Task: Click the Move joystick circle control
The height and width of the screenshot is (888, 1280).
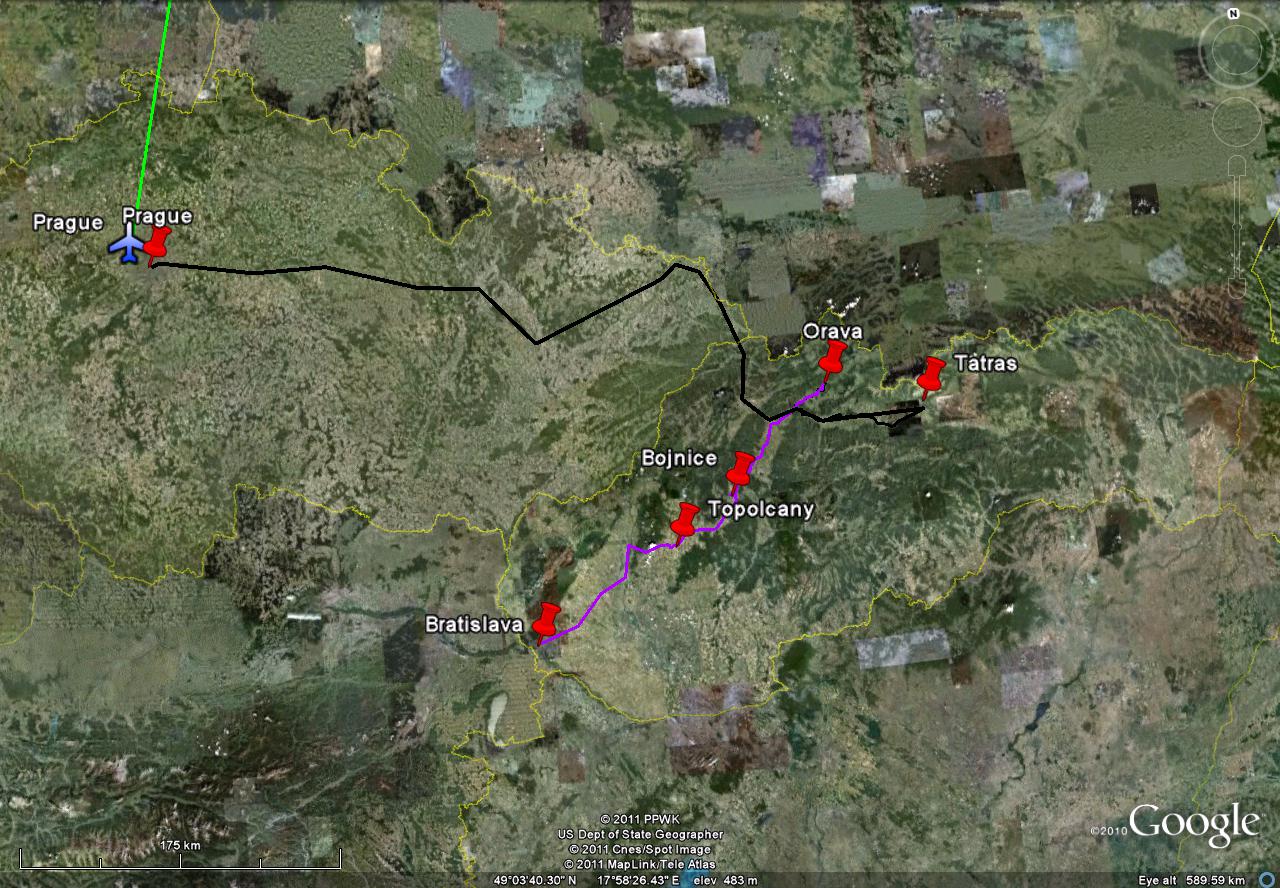Action: tap(1236, 122)
